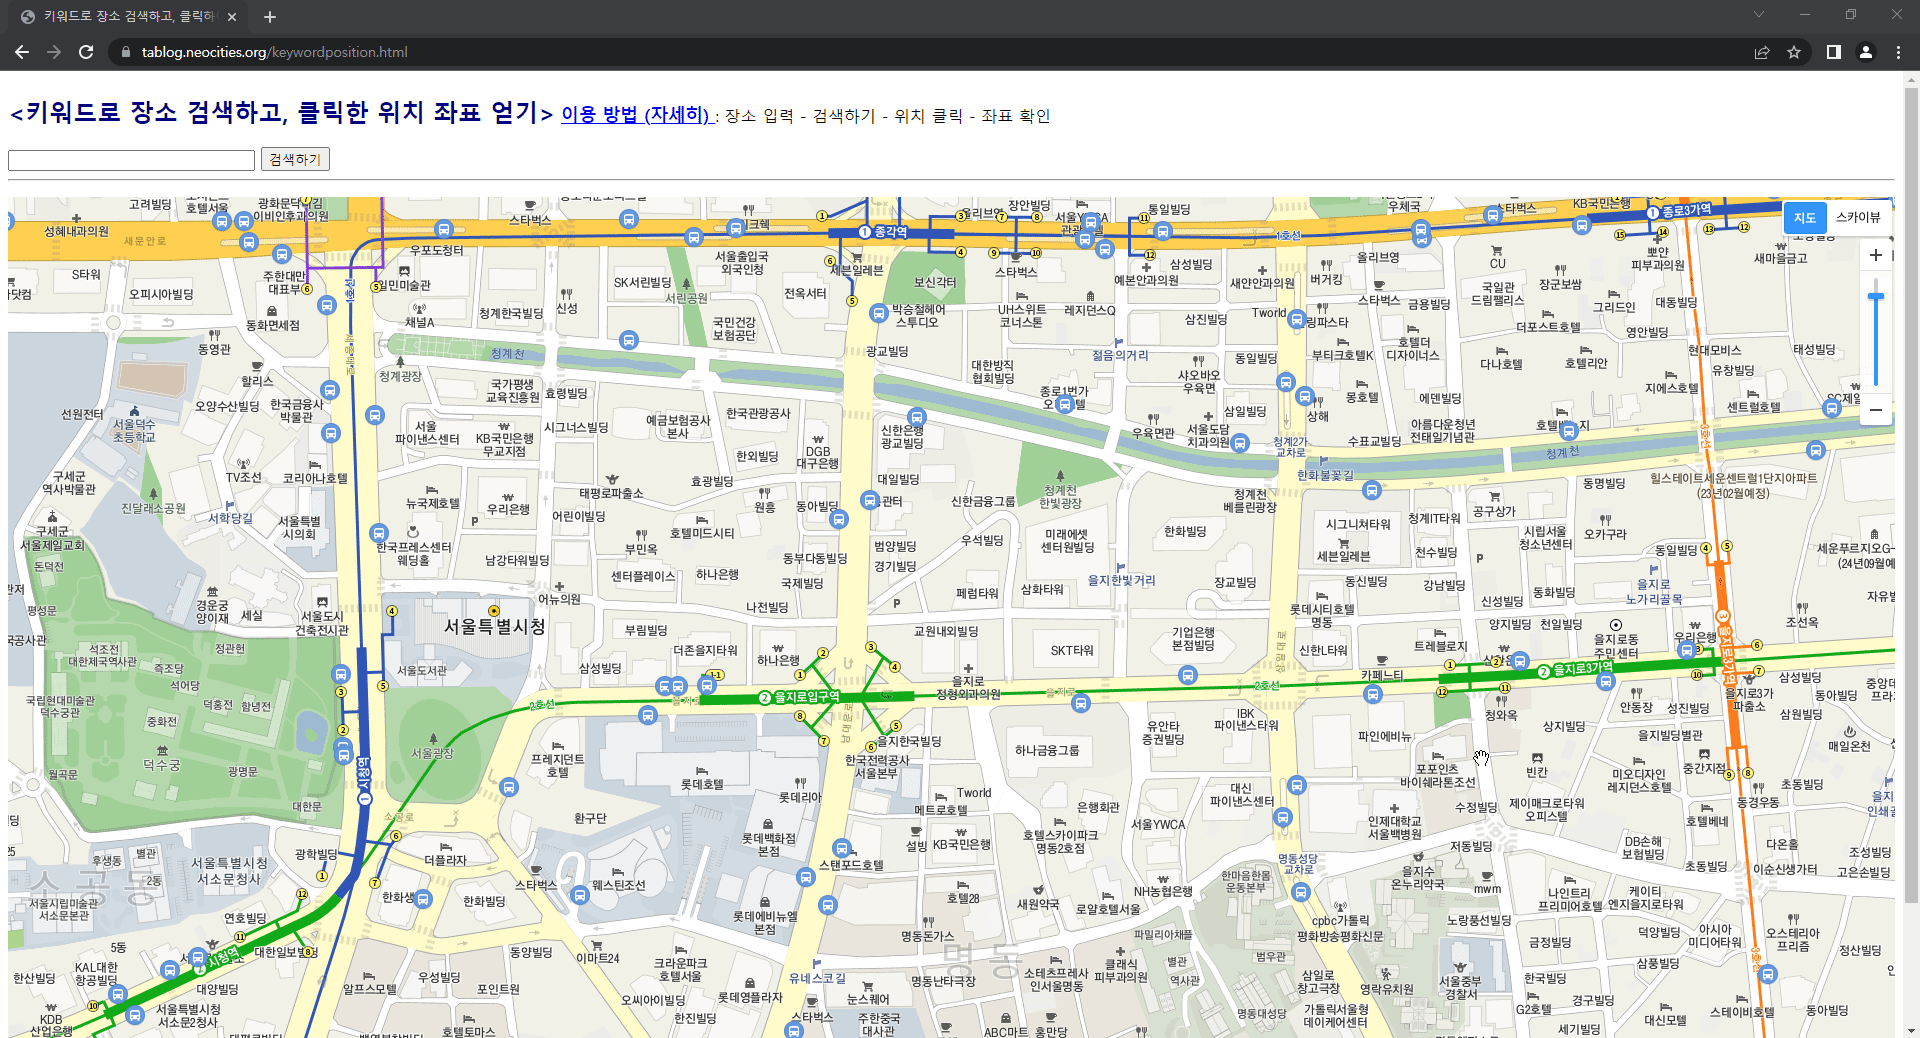Image resolution: width=1920 pixels, height=1038 pixels.
Task: Open the share page icon
Action: [1762, 52]
